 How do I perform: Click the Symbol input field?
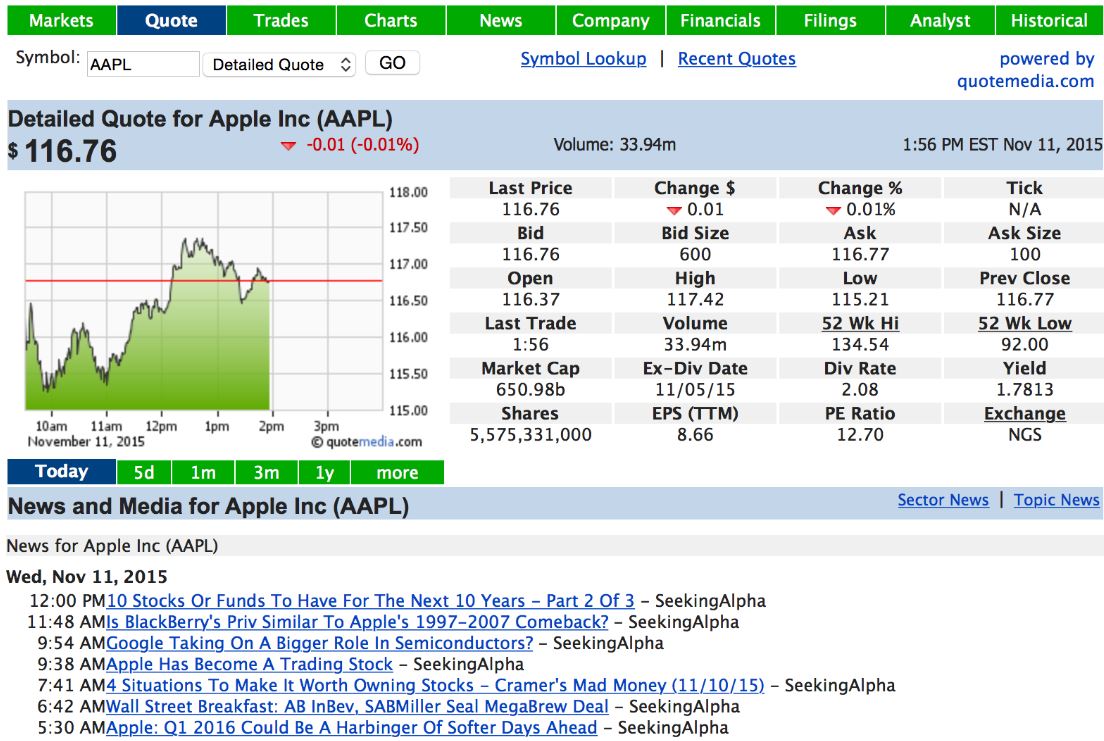coord(143,64)
